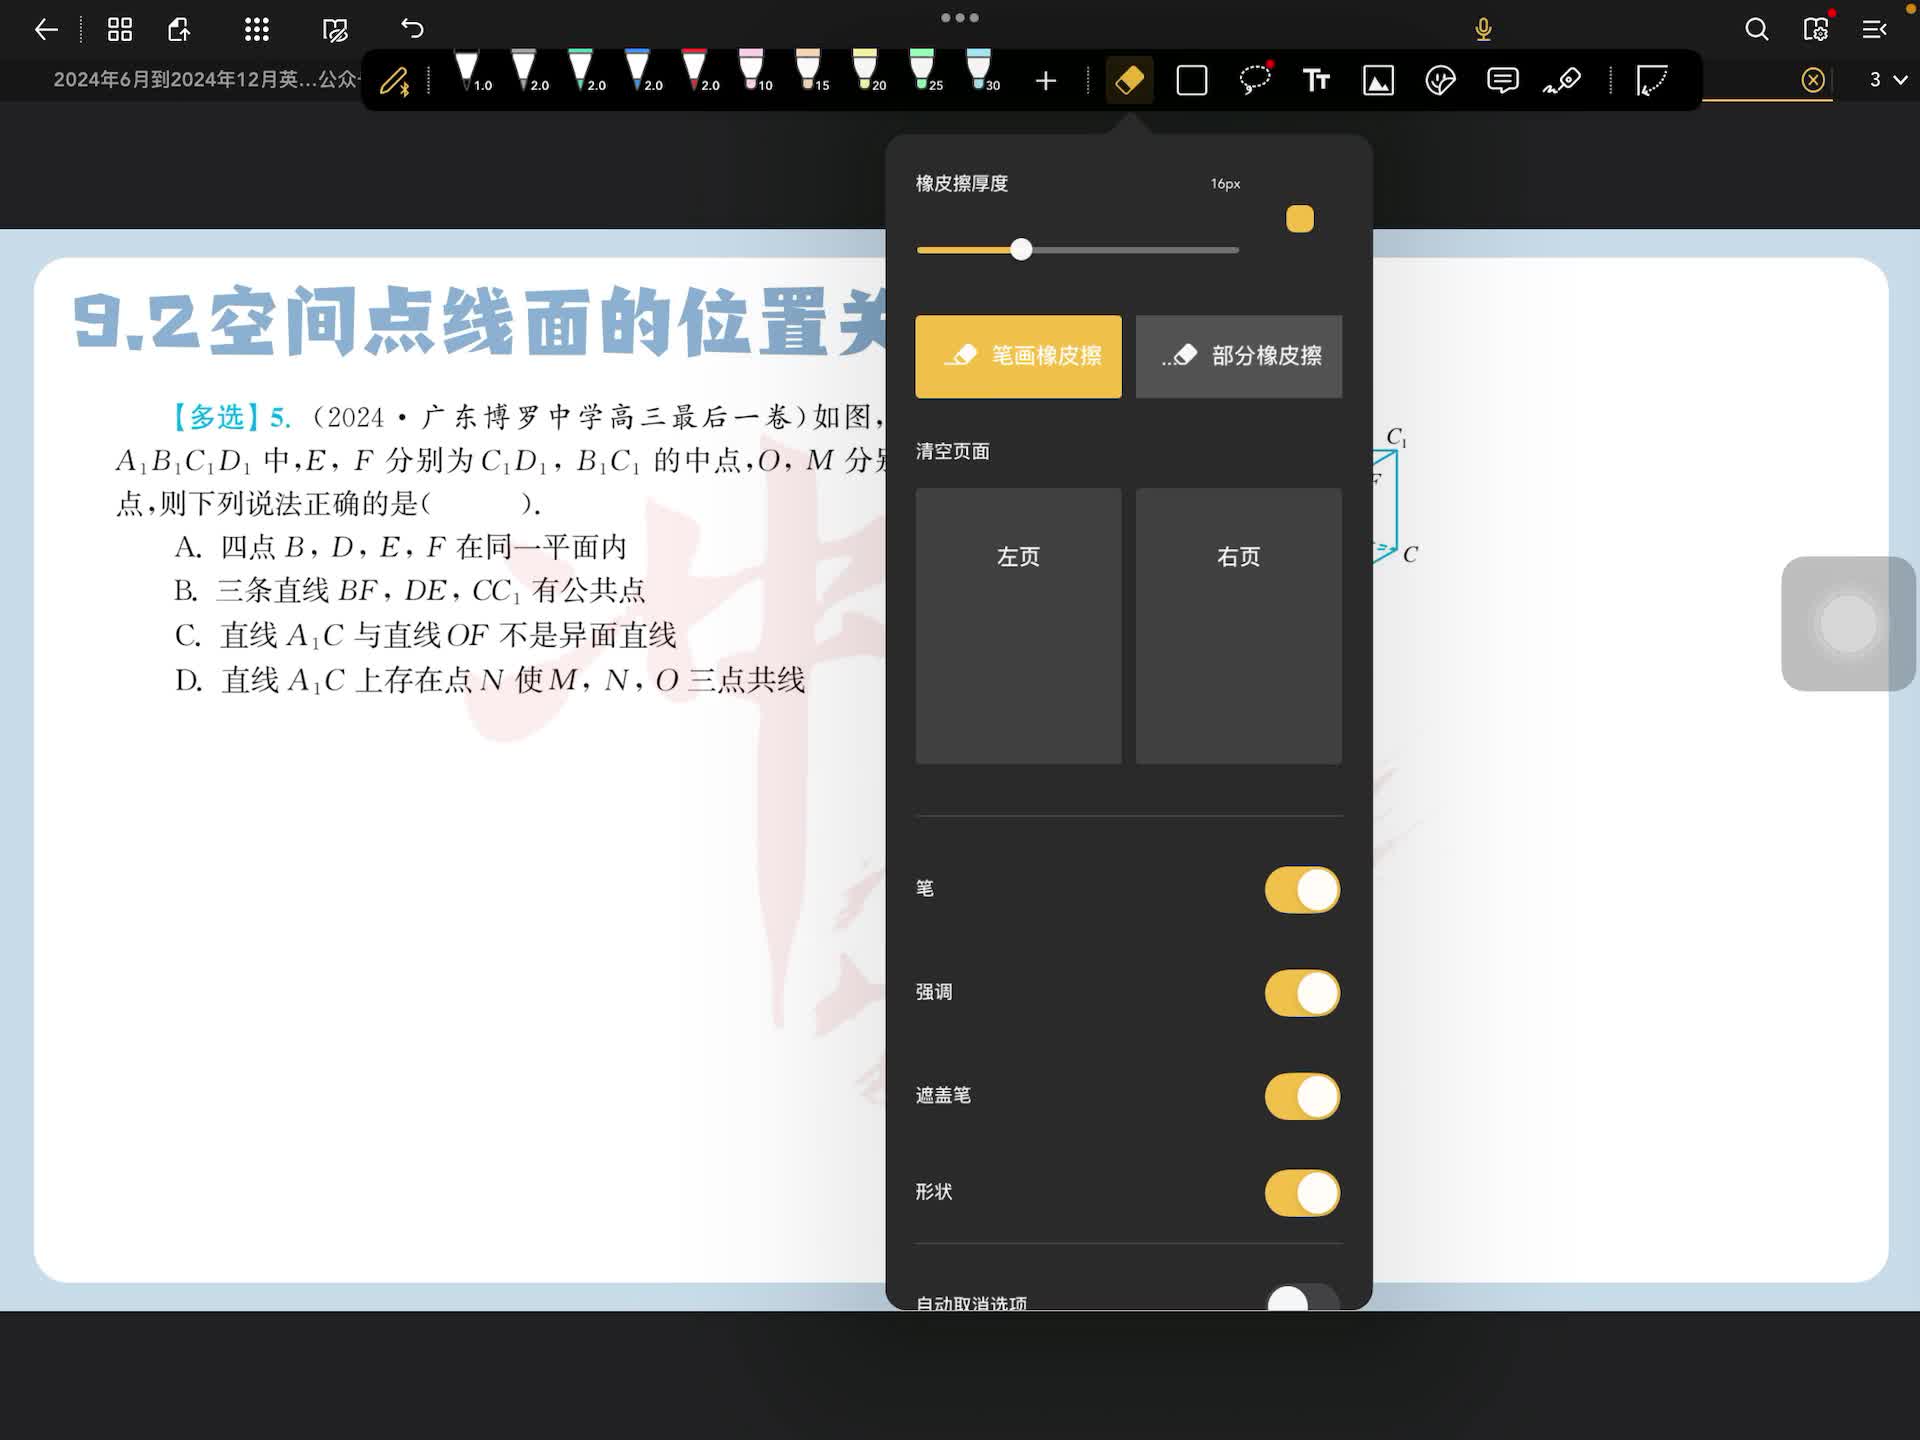Switch off the 遮盖笔 toggle
This screenshot has width=1920, height=1440.
click(1301, 1096)
